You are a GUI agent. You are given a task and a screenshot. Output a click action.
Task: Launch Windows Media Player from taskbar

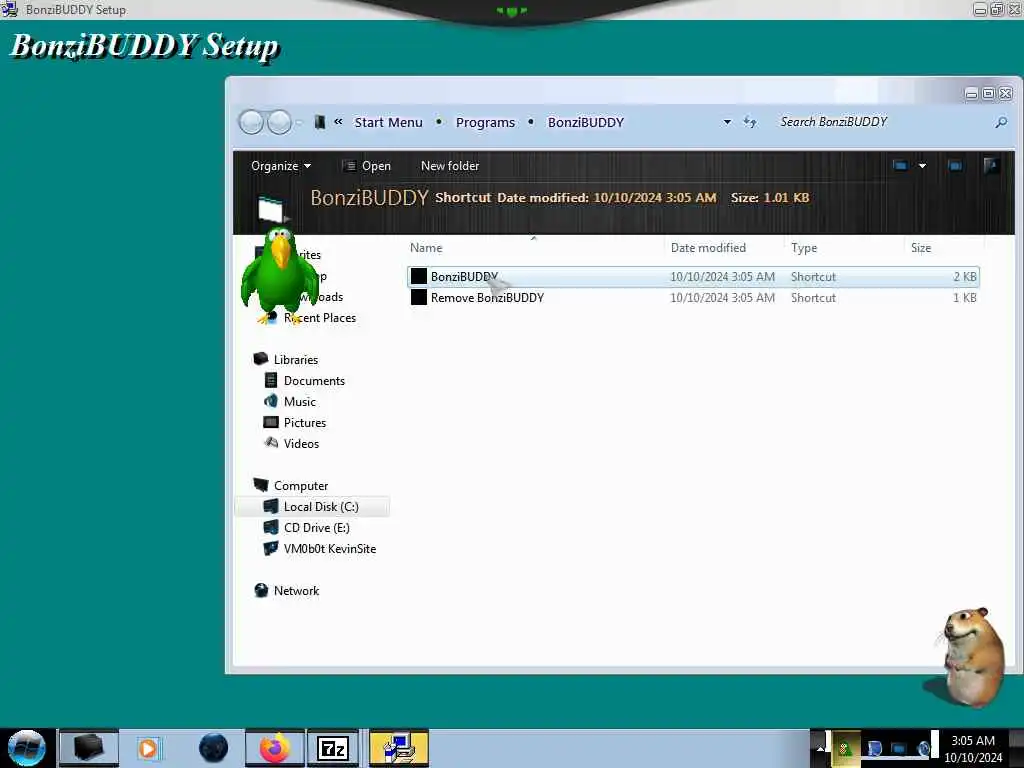[149, 748]
